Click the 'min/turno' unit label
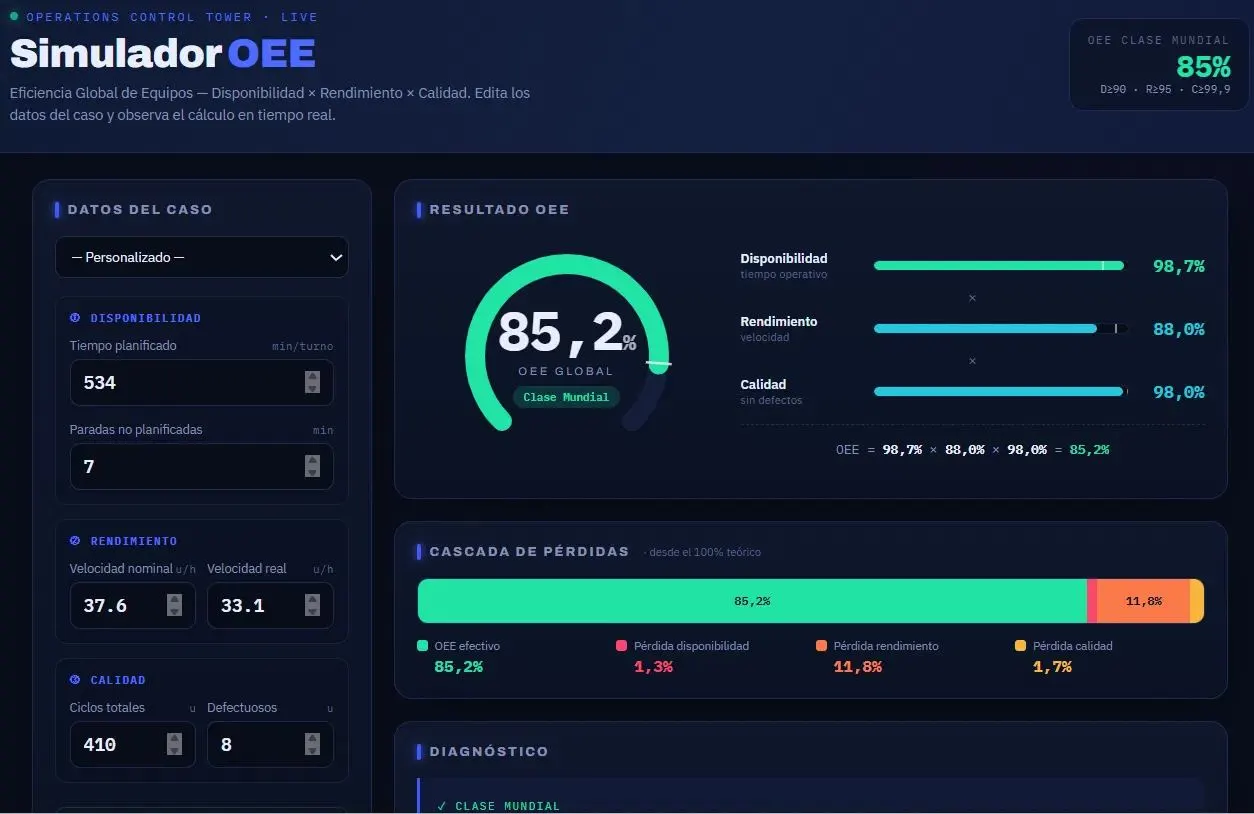Image resolution: width=1254 pixels, height=814 pixels. pyautogui.click(x=303, y=347)
